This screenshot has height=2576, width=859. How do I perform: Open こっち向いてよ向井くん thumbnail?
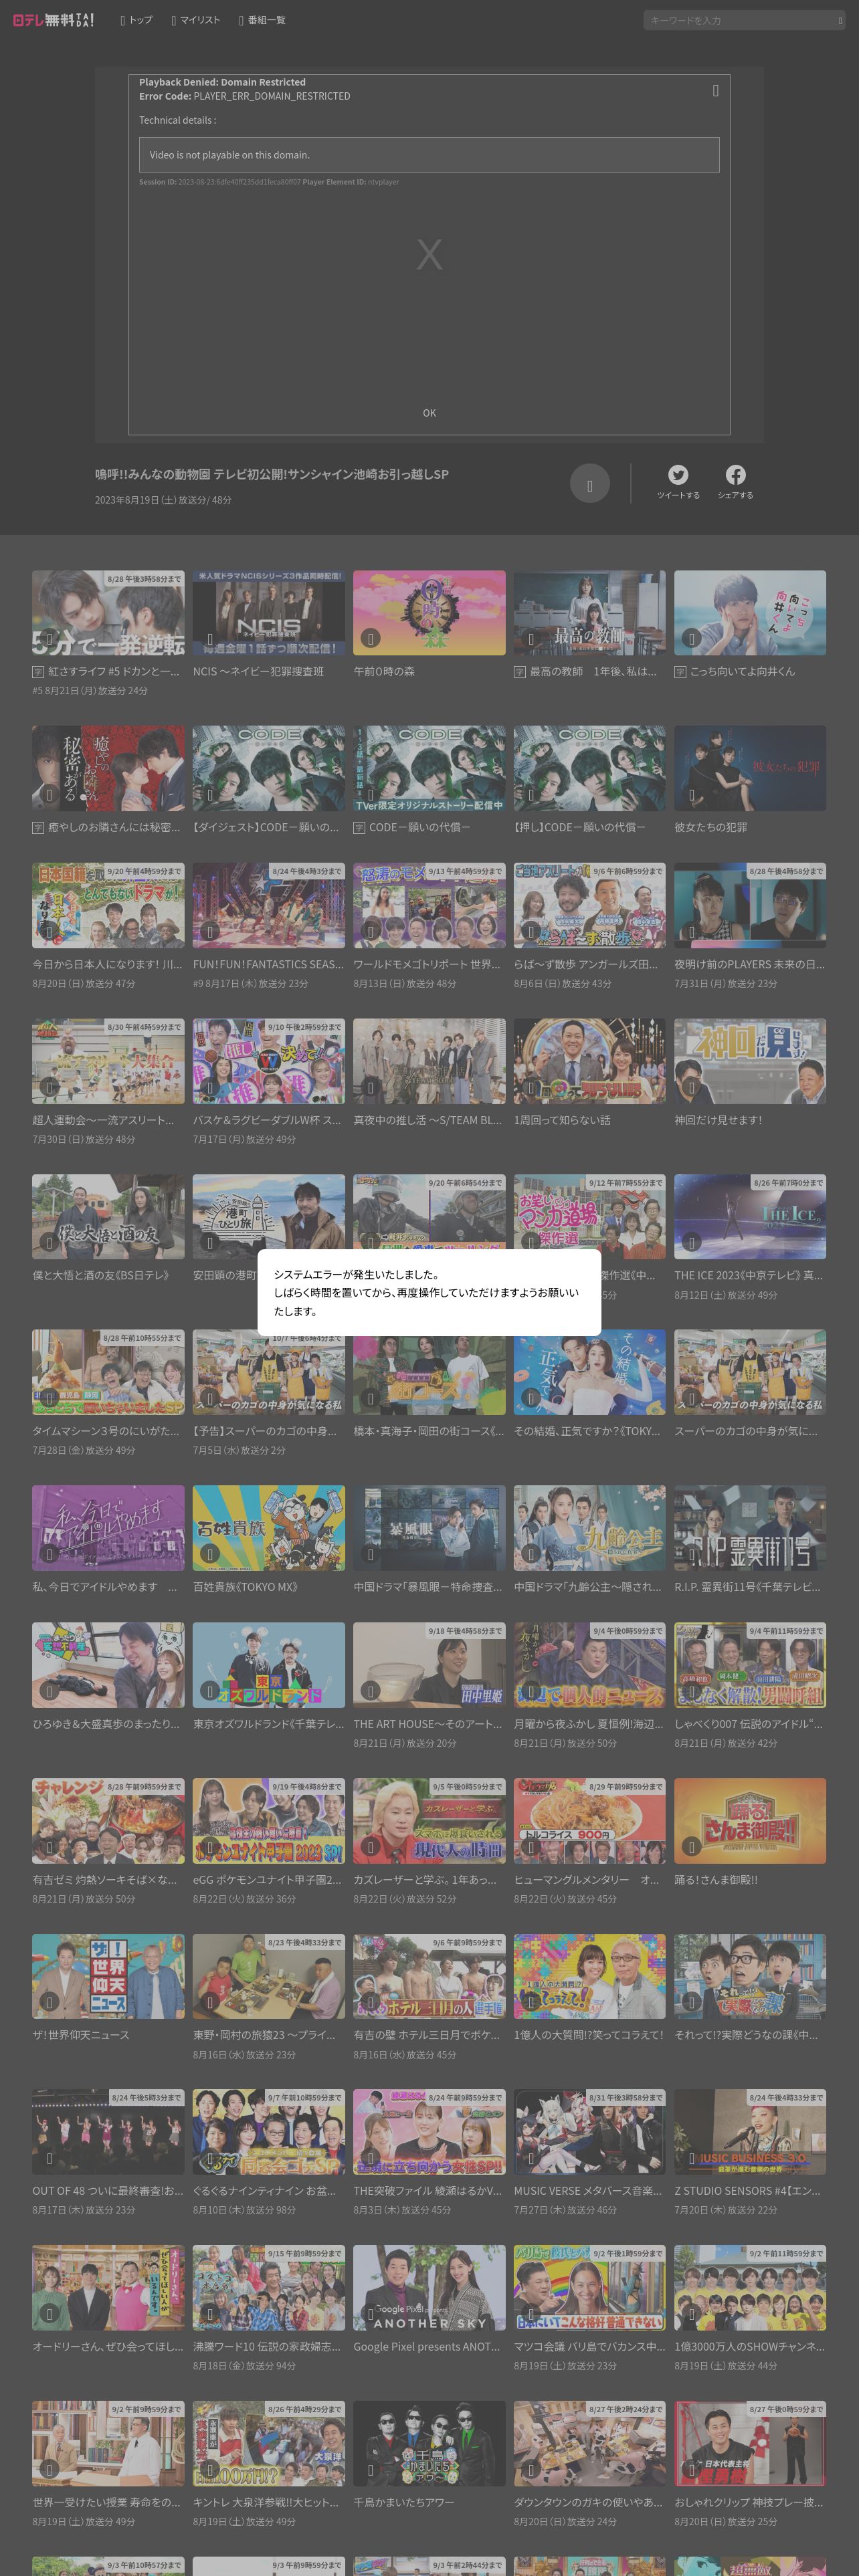click(x=750, y=613)
